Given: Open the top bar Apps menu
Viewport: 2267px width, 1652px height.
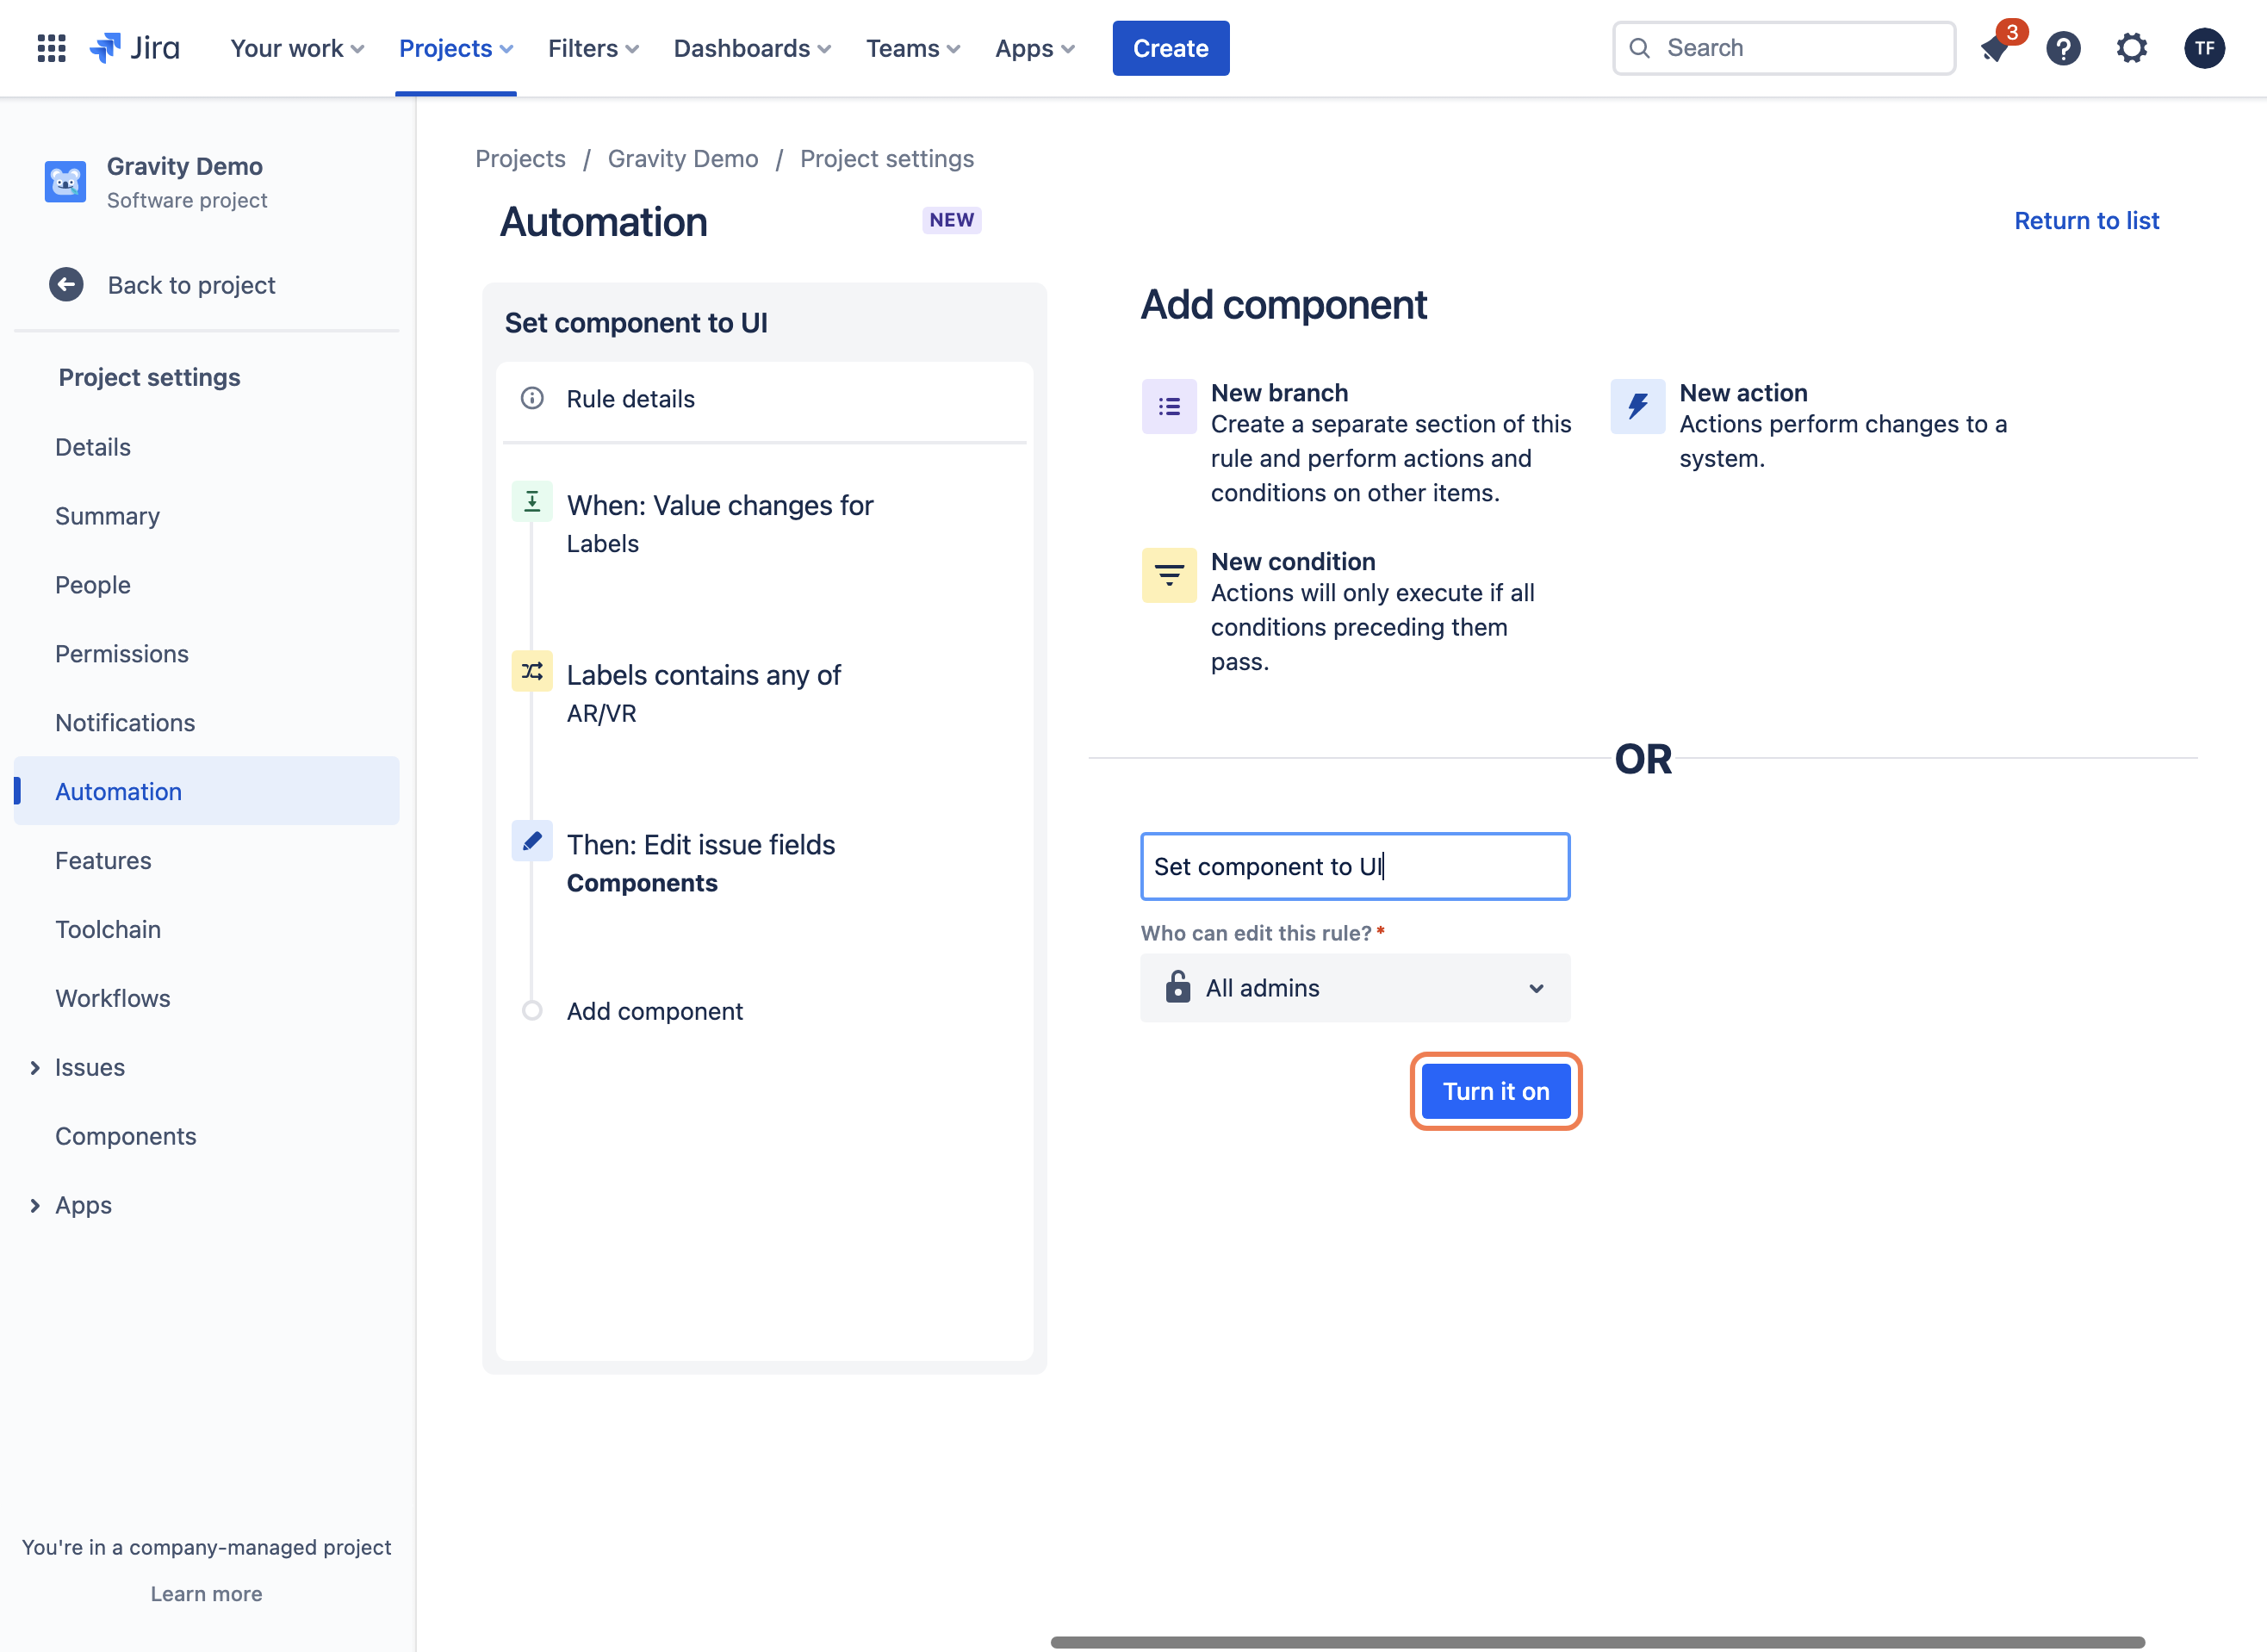Looking at the screenshot, I should [x=1035, y=48].
